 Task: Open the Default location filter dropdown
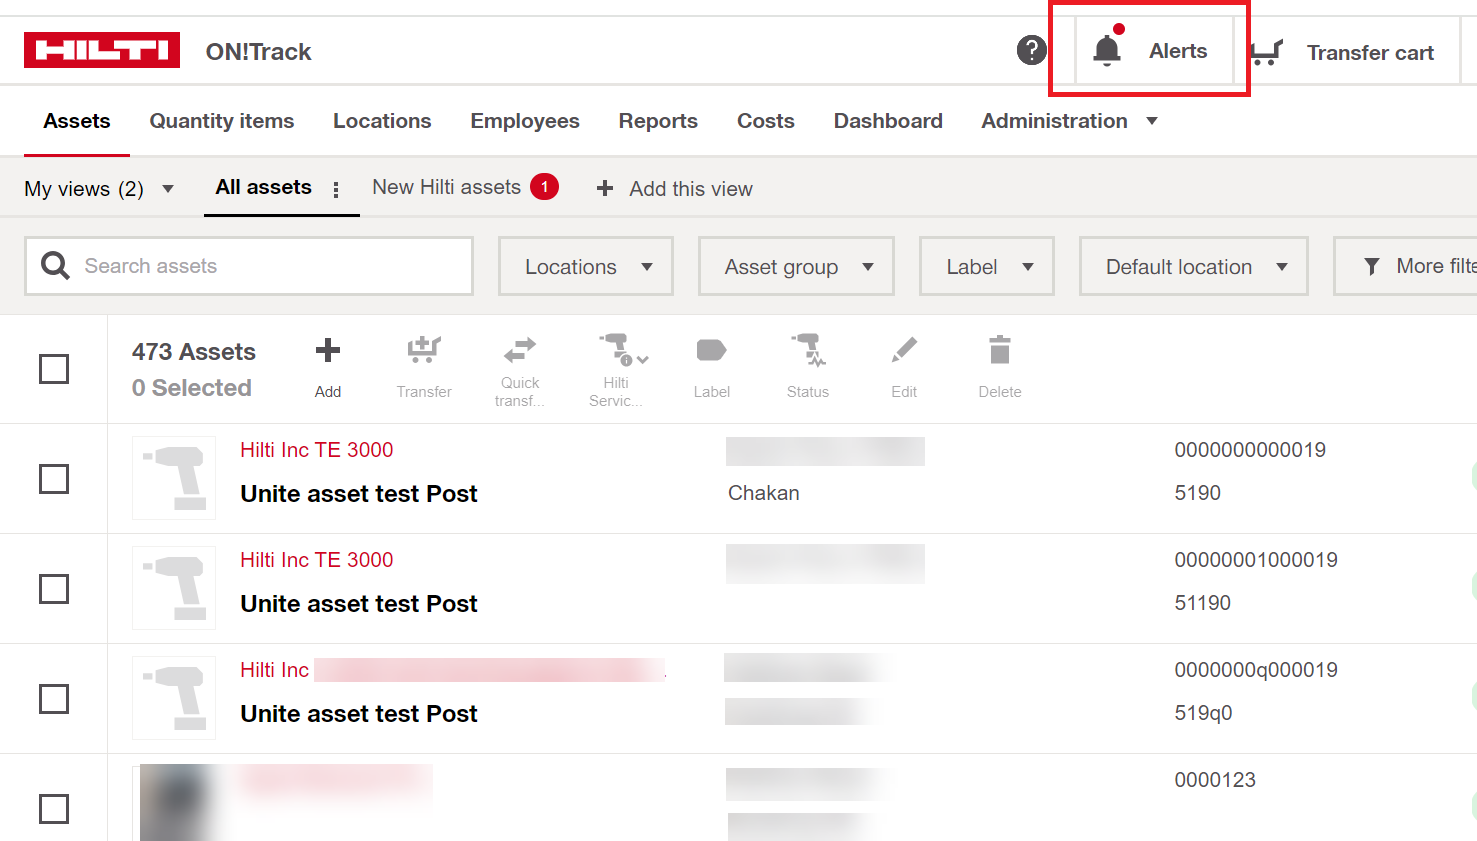pos(1194,266)
